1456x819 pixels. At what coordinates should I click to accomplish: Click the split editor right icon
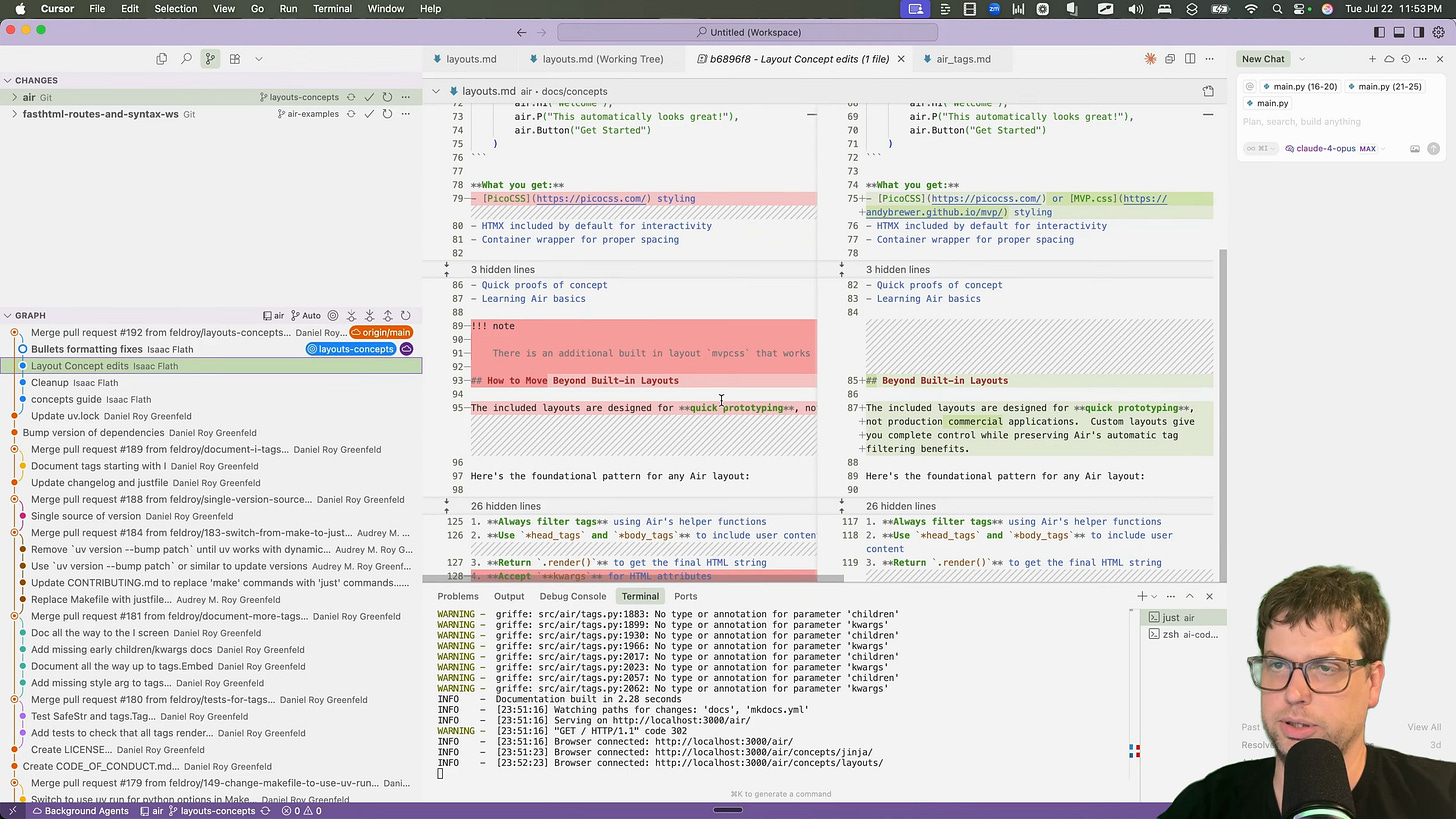coord(1190,59)
